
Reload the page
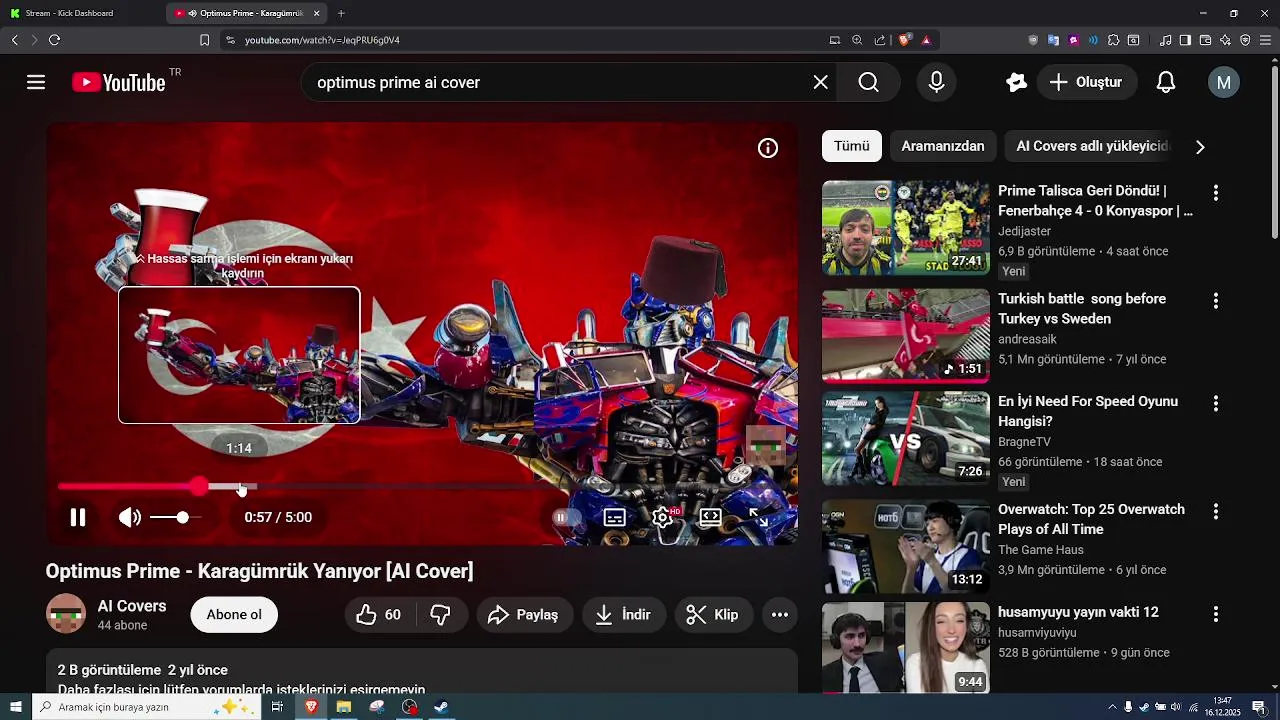pyautogui.click(x=54, y=40)
